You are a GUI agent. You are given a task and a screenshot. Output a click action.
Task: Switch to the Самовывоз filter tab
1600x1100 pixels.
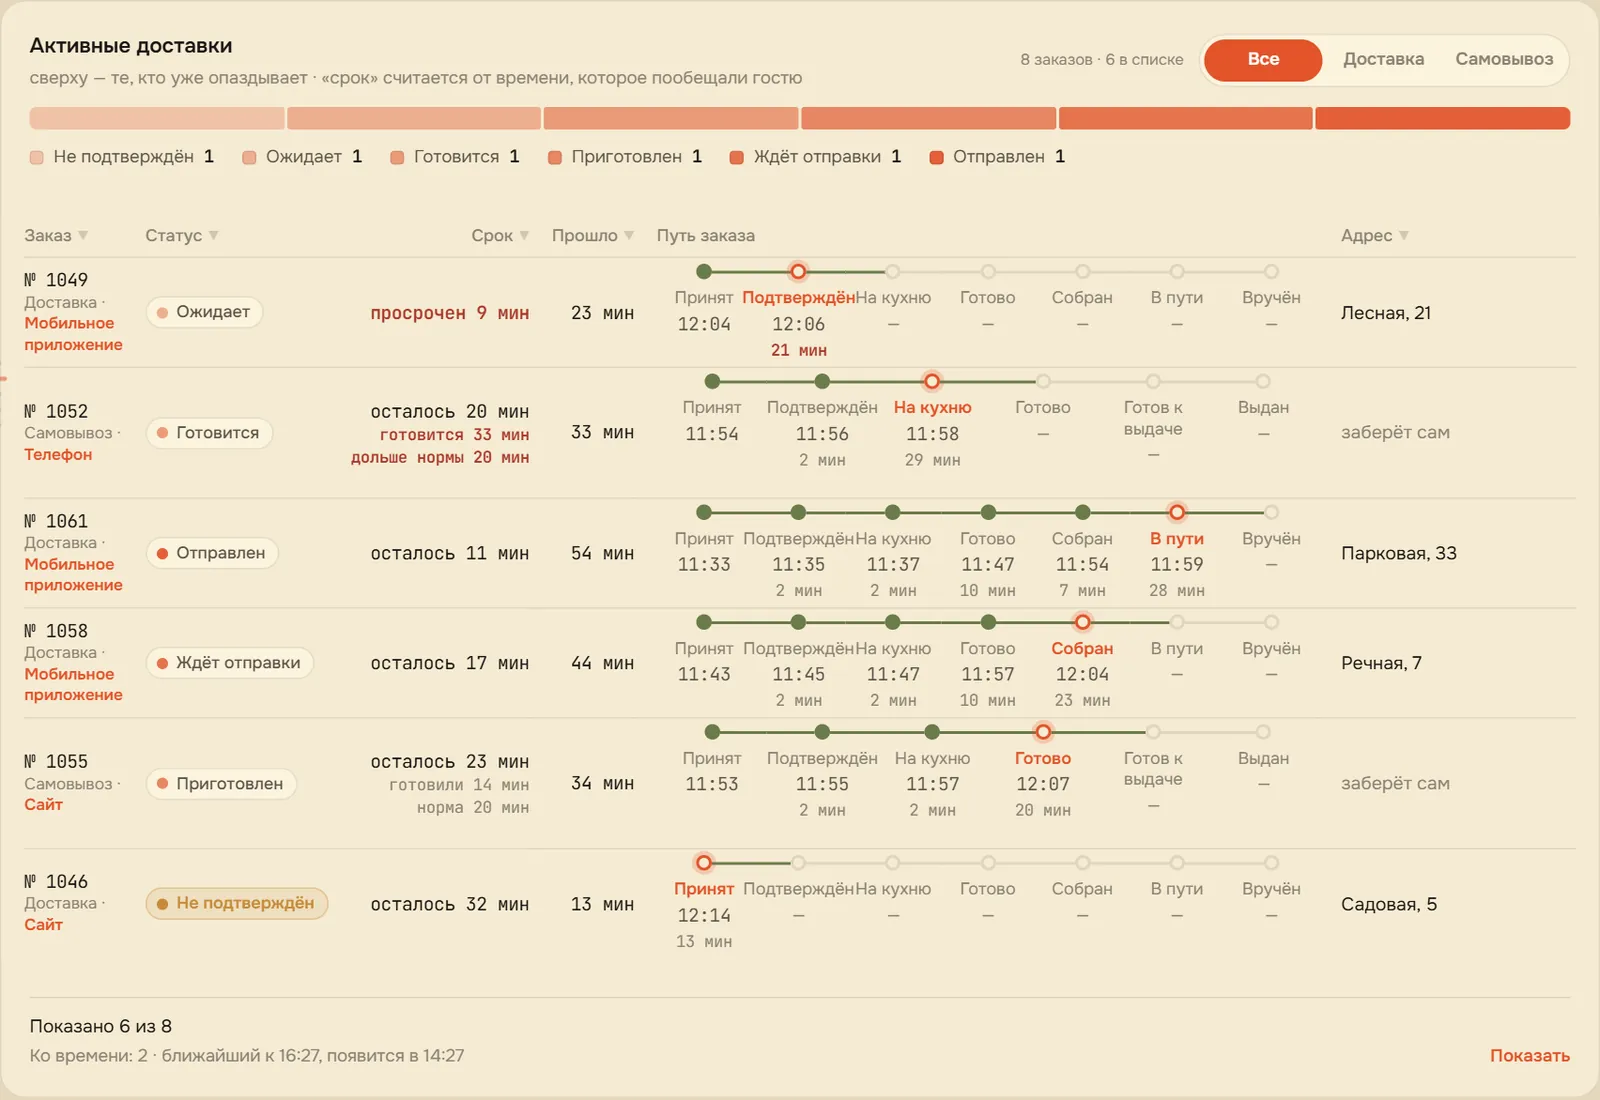(x=1504, y=59)
